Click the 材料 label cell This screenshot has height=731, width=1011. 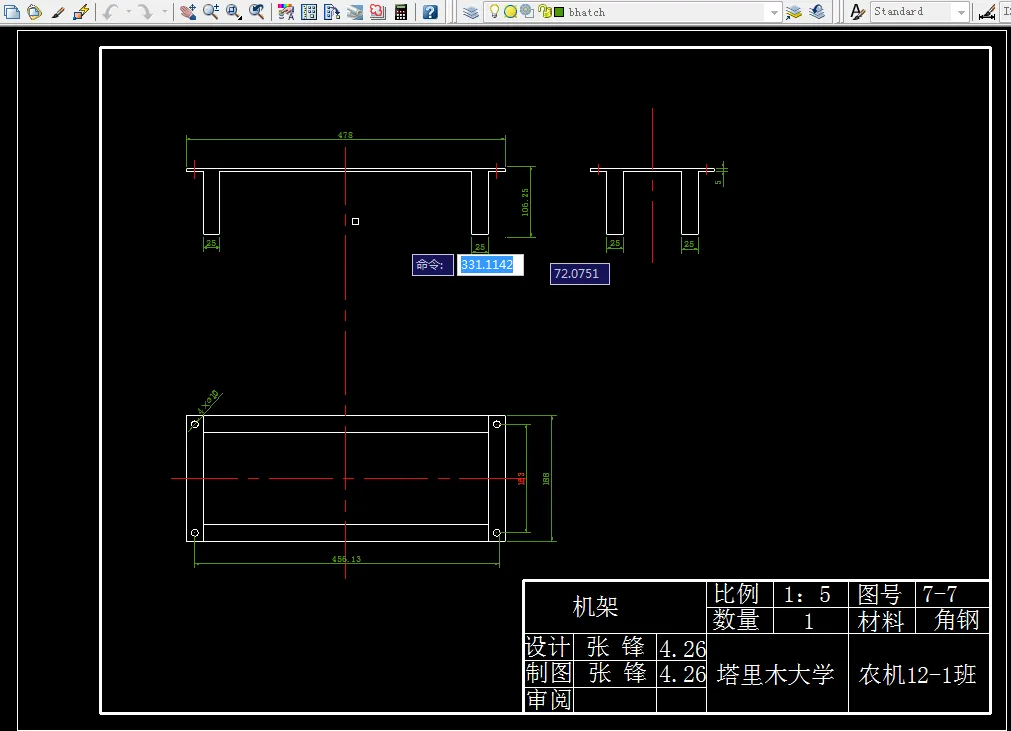[881, 621]
